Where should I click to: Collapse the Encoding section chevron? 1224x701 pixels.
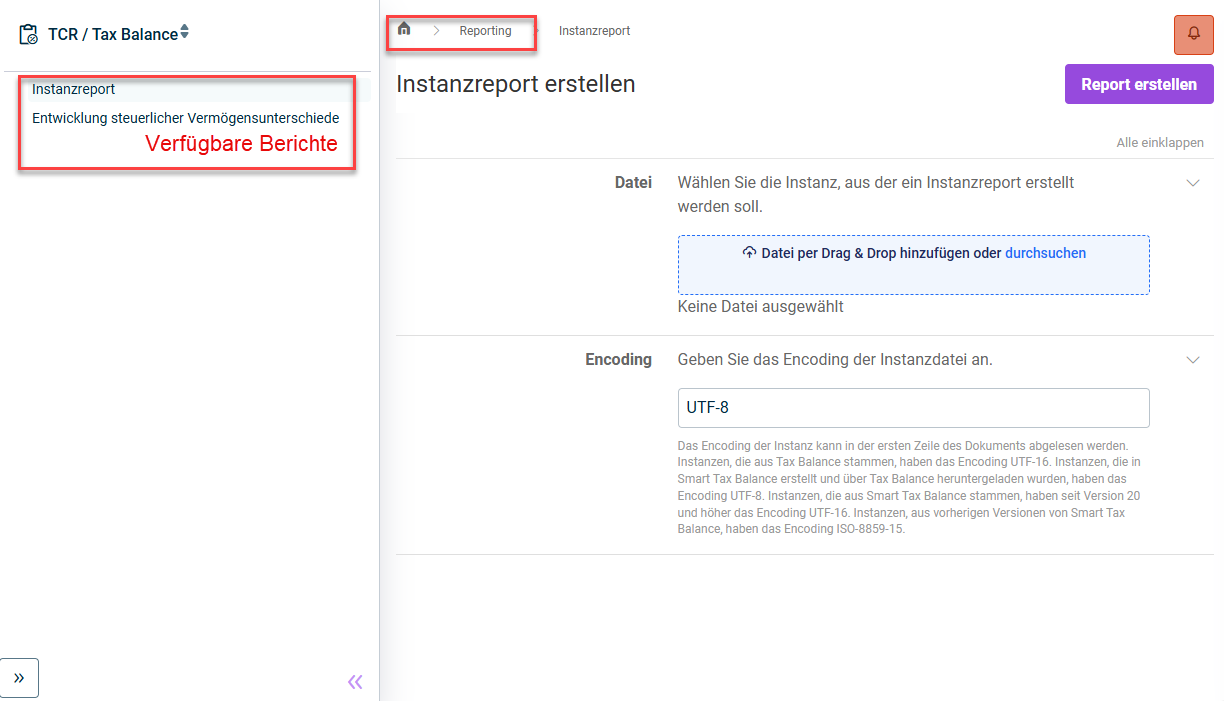pyautogui.click(x=1192, y=360)
